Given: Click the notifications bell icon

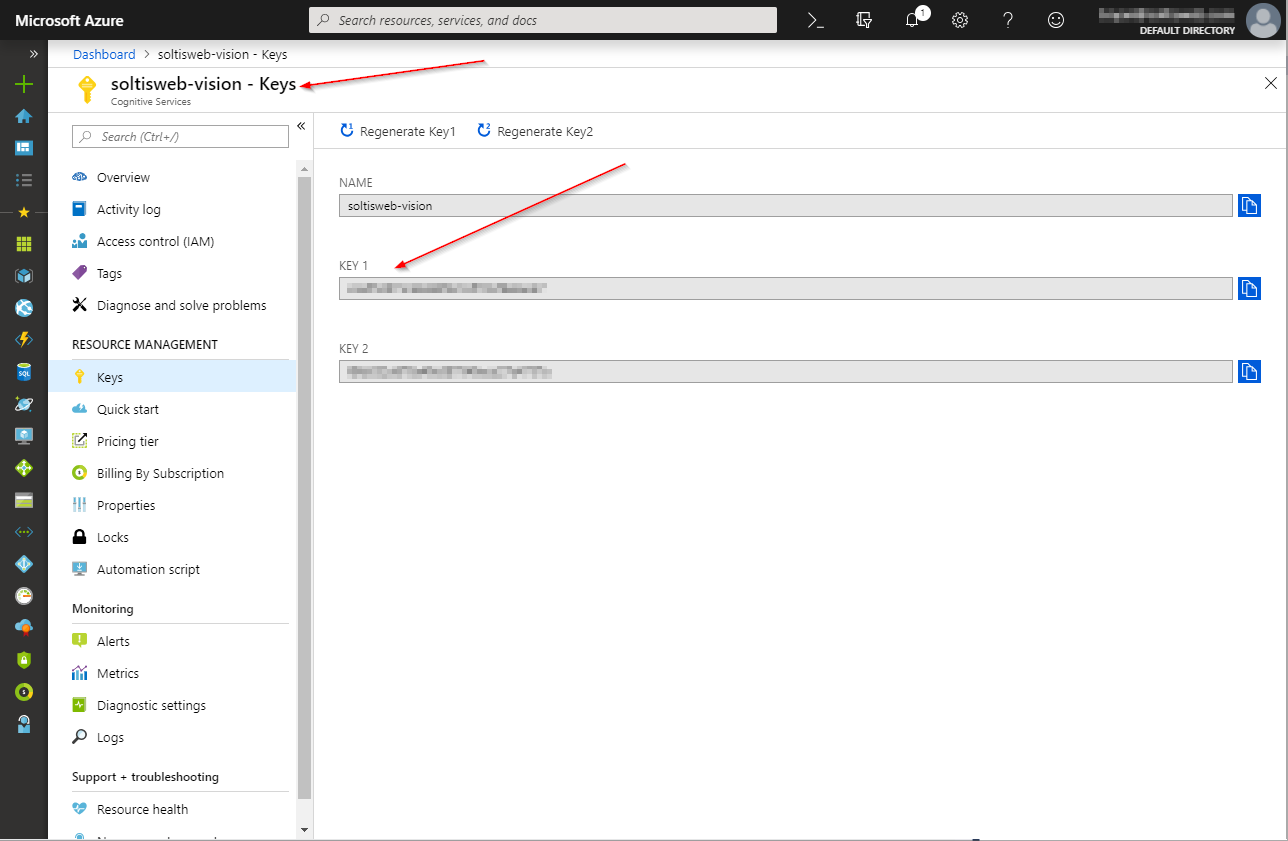Looking at the screenshot, I should pyautogui.click(x=912, y=20).
